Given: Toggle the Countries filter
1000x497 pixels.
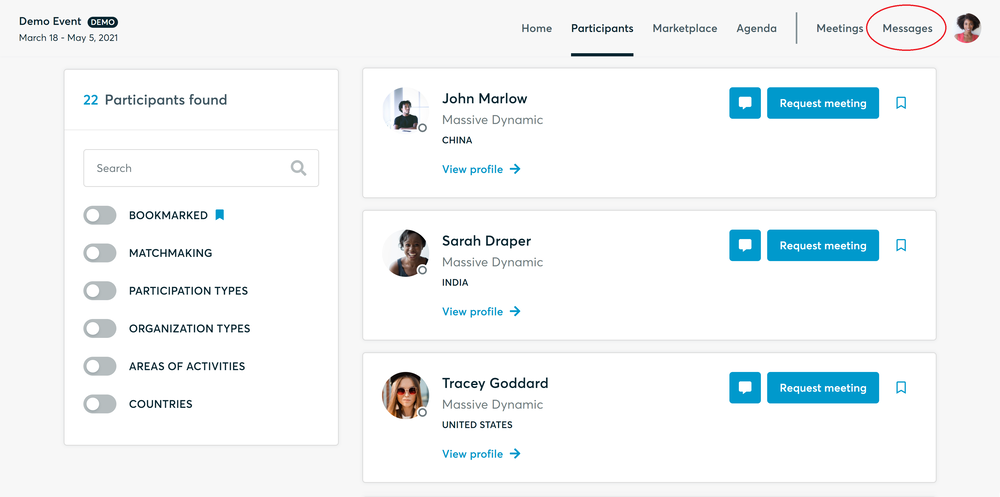Looking at the screenshot, I should click(x=100, y=404).
